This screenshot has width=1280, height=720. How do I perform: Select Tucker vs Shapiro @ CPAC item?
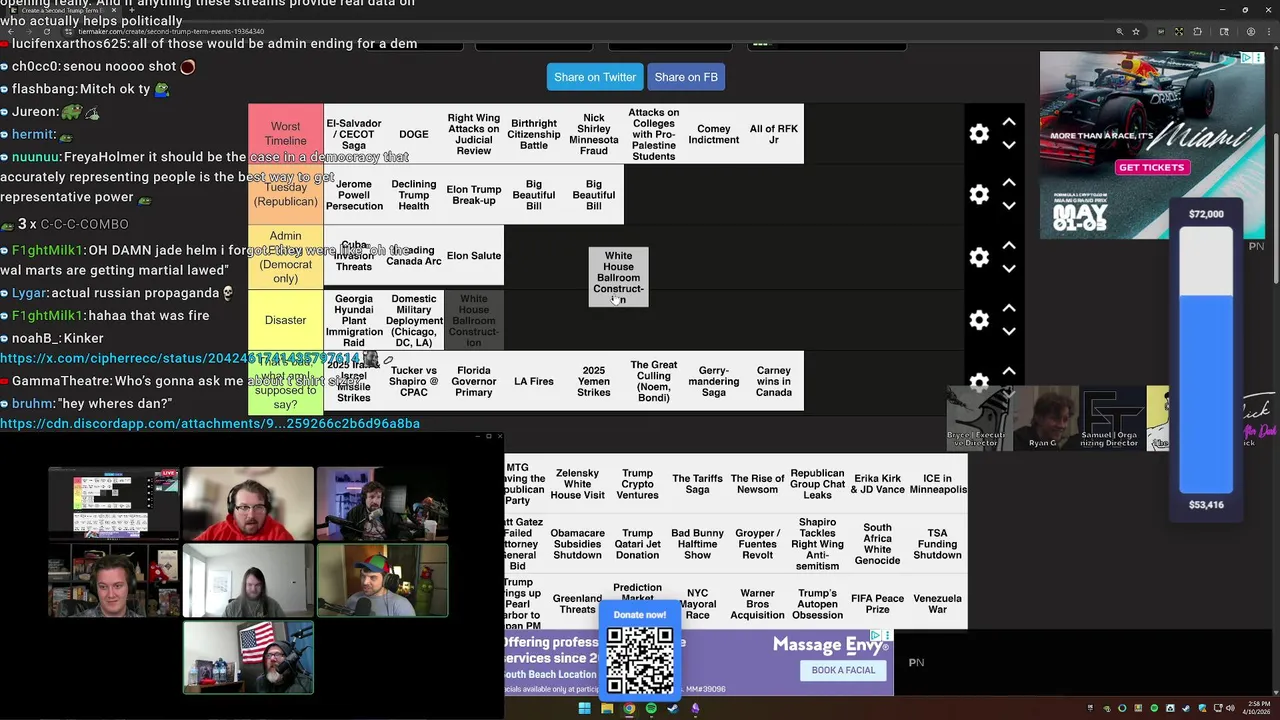pos(414,381)
